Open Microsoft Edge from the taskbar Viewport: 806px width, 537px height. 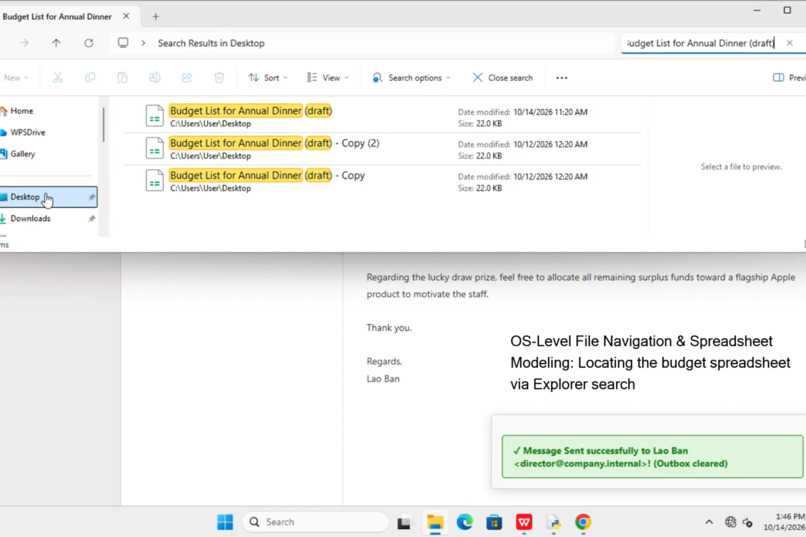465,522
